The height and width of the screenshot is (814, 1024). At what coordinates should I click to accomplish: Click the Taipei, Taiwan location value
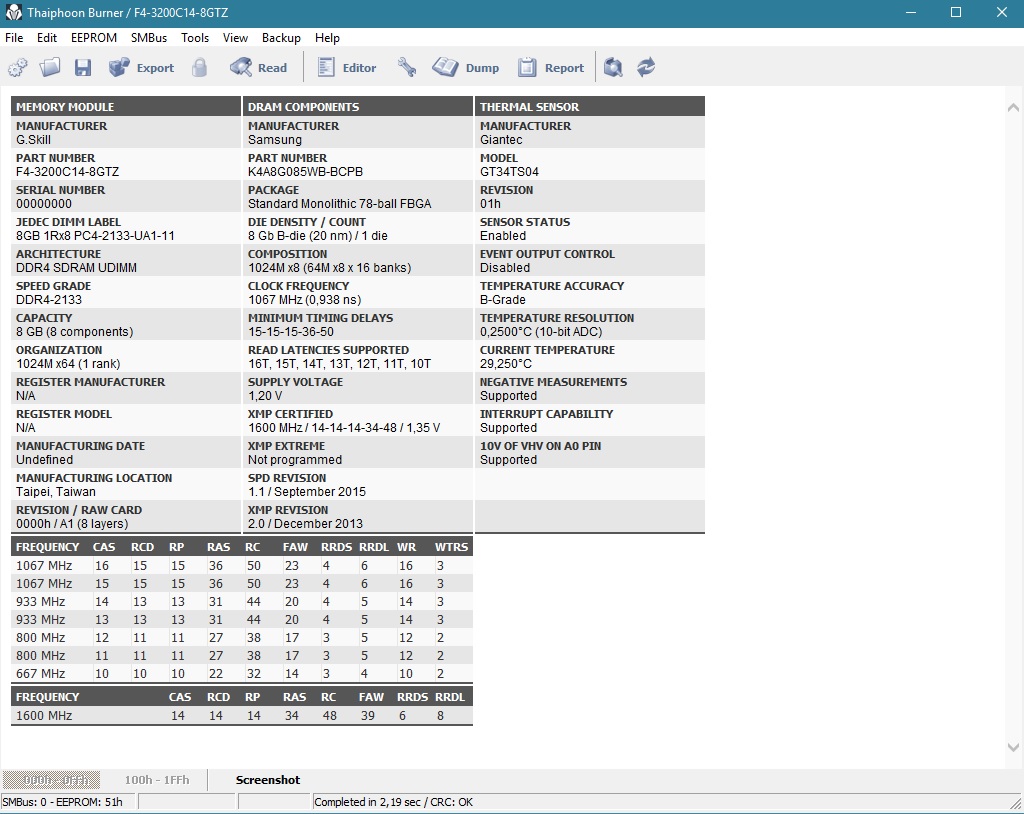56,492
